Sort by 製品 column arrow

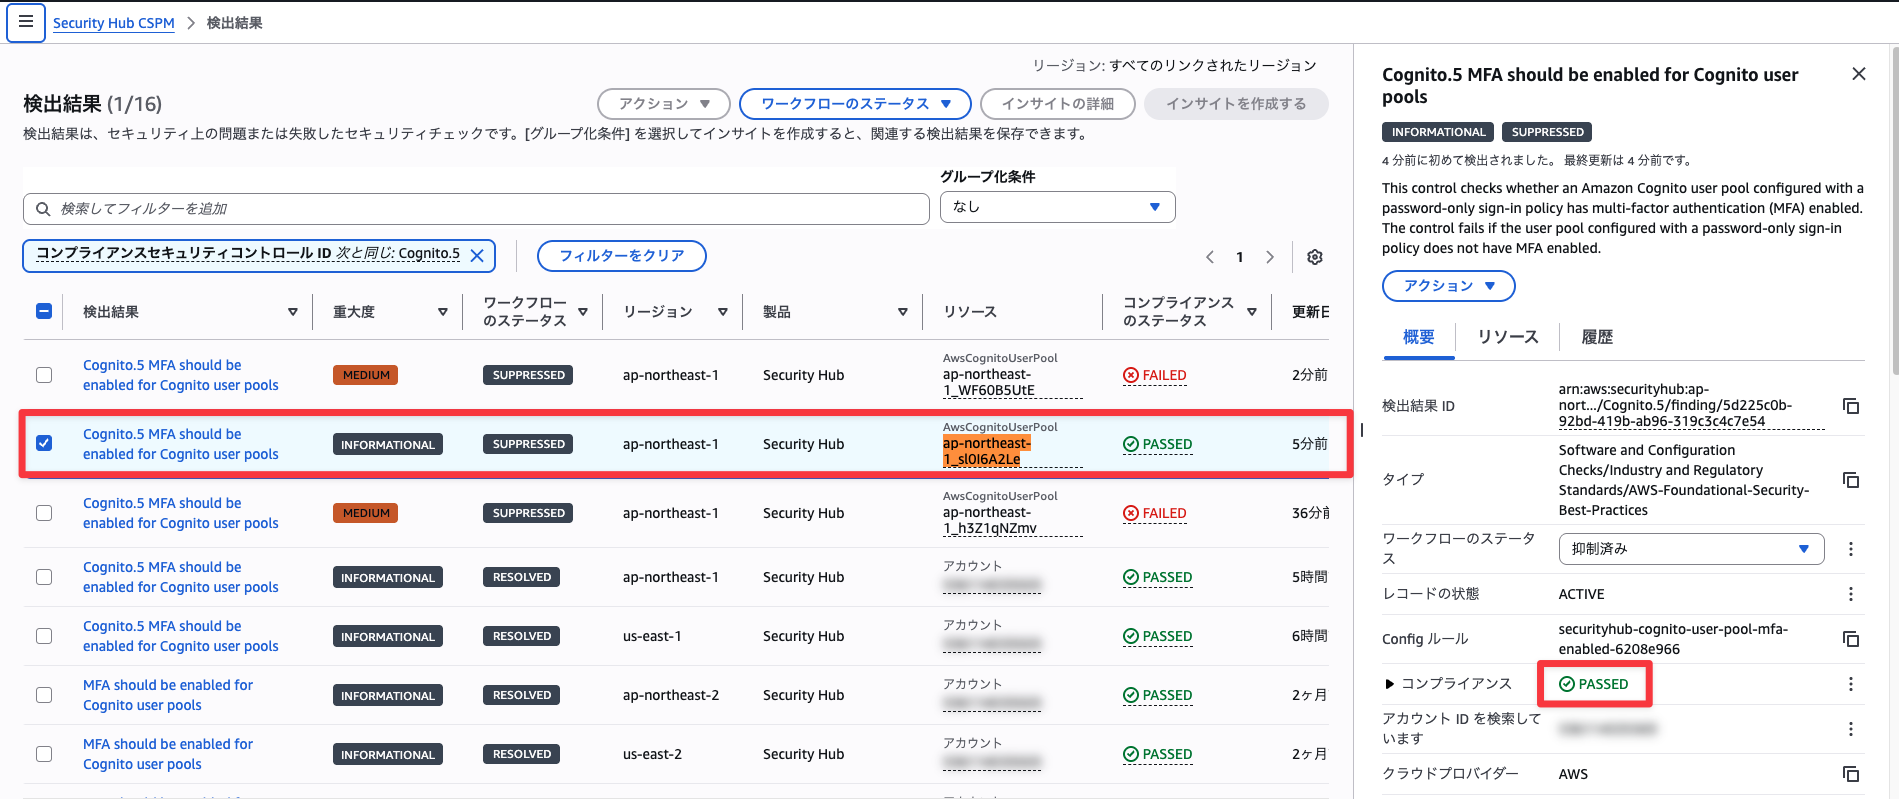coord(903,312)
